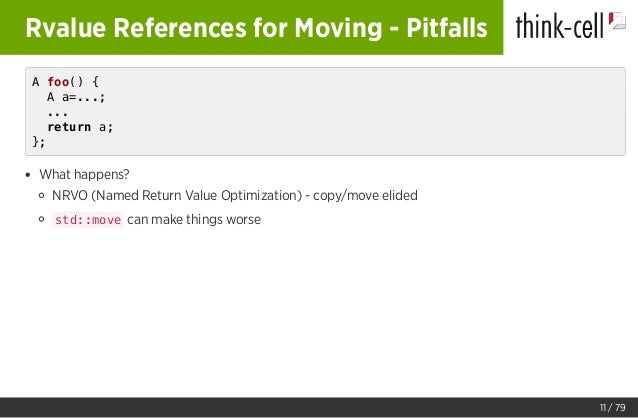638x418 pixels.
Task: Click the closing '};' in the code
Action: click(39, 142)
